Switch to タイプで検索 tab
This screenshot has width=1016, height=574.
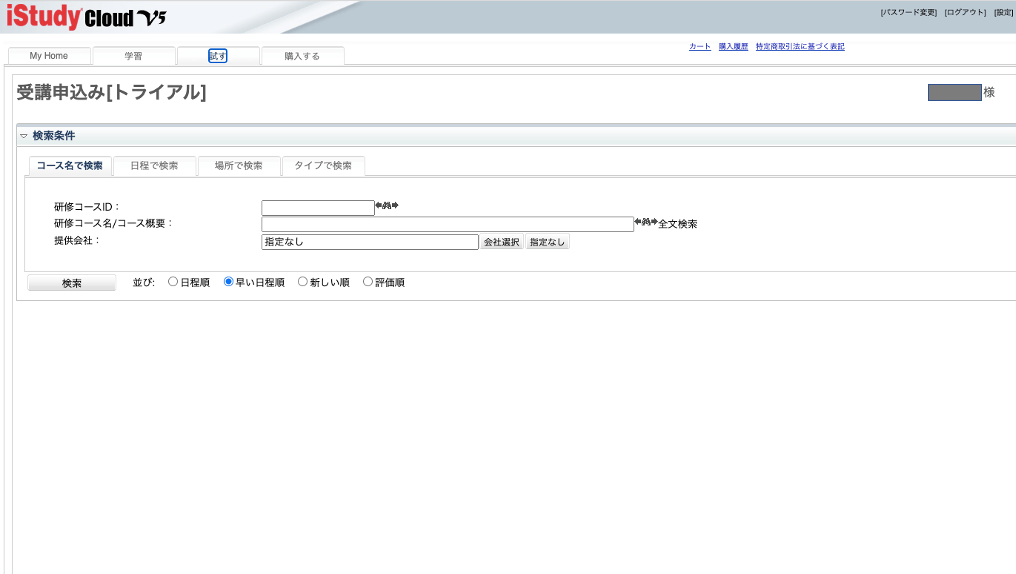pos(322,166)
